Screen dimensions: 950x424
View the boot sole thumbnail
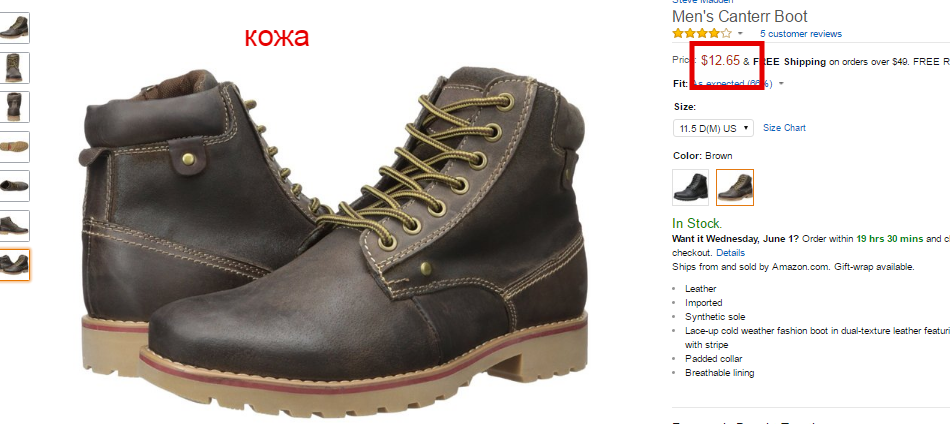[x=15, y=147]
